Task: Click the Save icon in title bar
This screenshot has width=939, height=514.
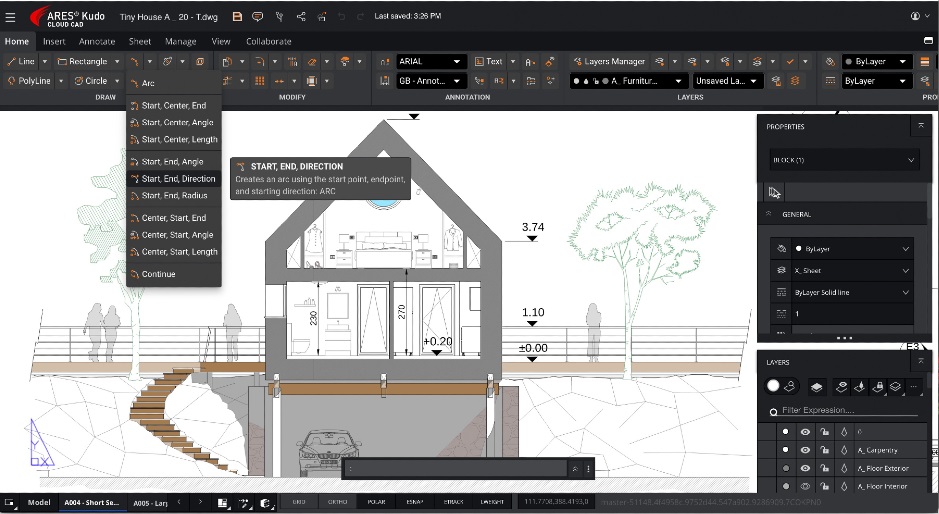Action: click(237, 17)
